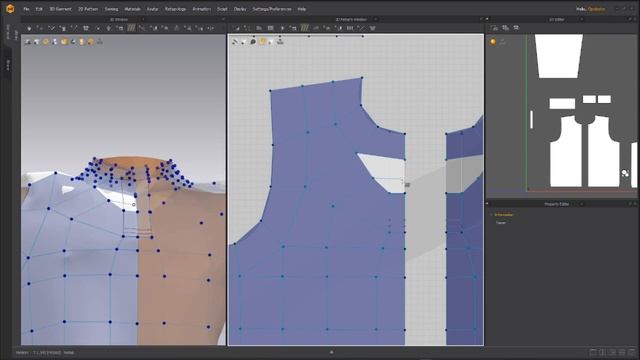This screenshot has height=360, width=640.
Task: Click the striped texture tool in 2D toolbar
Action: 304,28
